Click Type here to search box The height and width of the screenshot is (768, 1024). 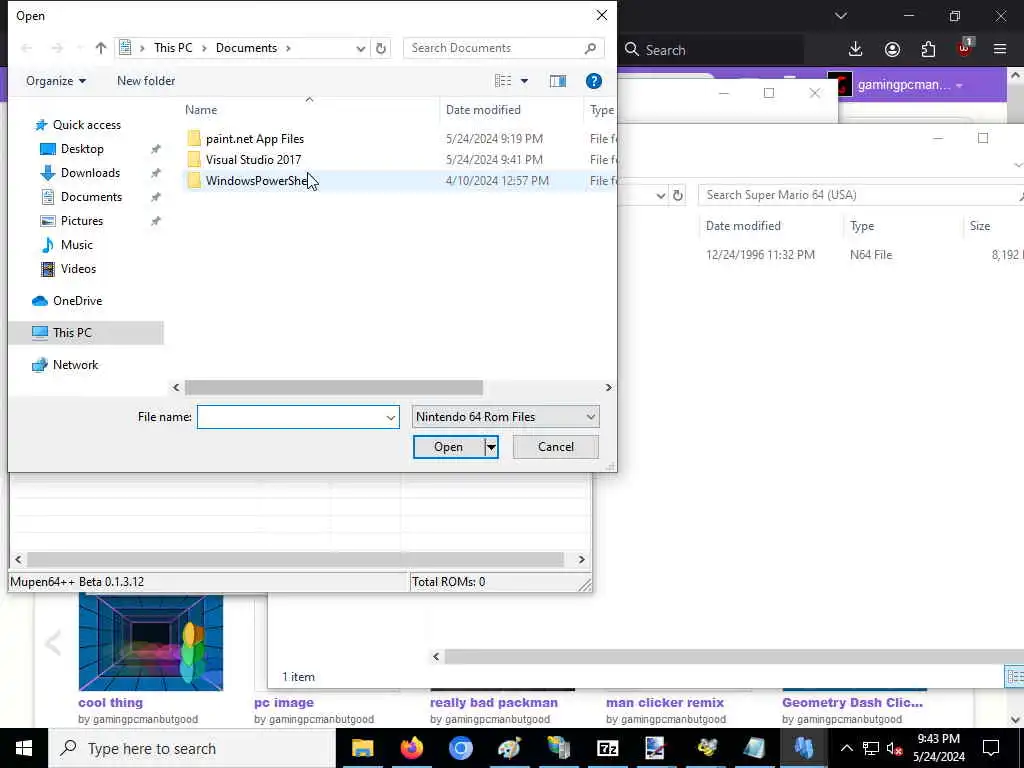click(x=192, y=748)
